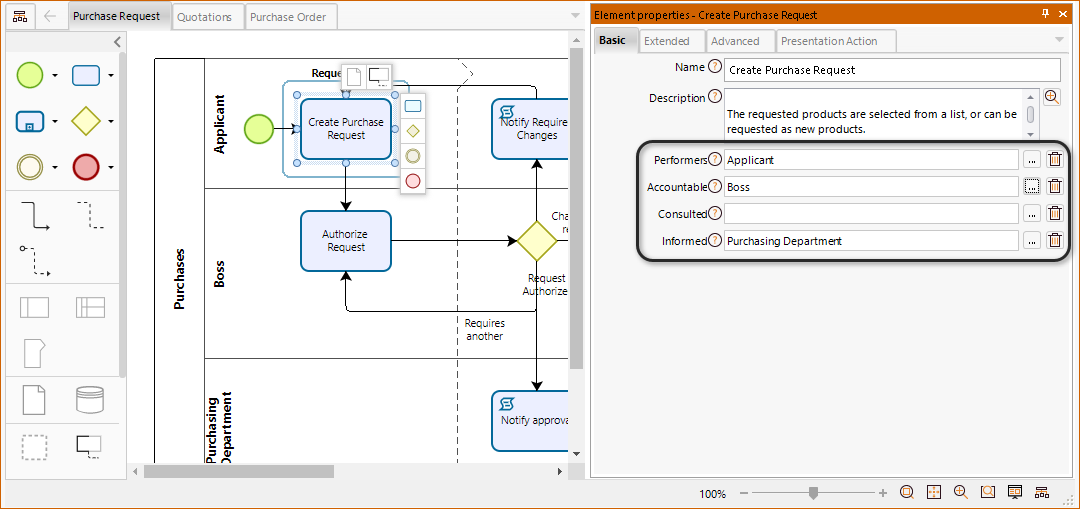Switch to the Extended properties tab
The width and height of the screenshot is (1080, 509).
coord(667,41)
